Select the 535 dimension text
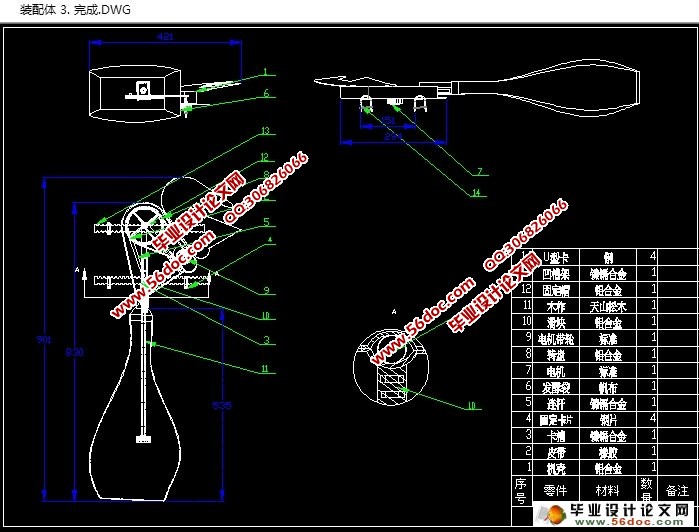The image size is (699, 532). pos(222,405)
